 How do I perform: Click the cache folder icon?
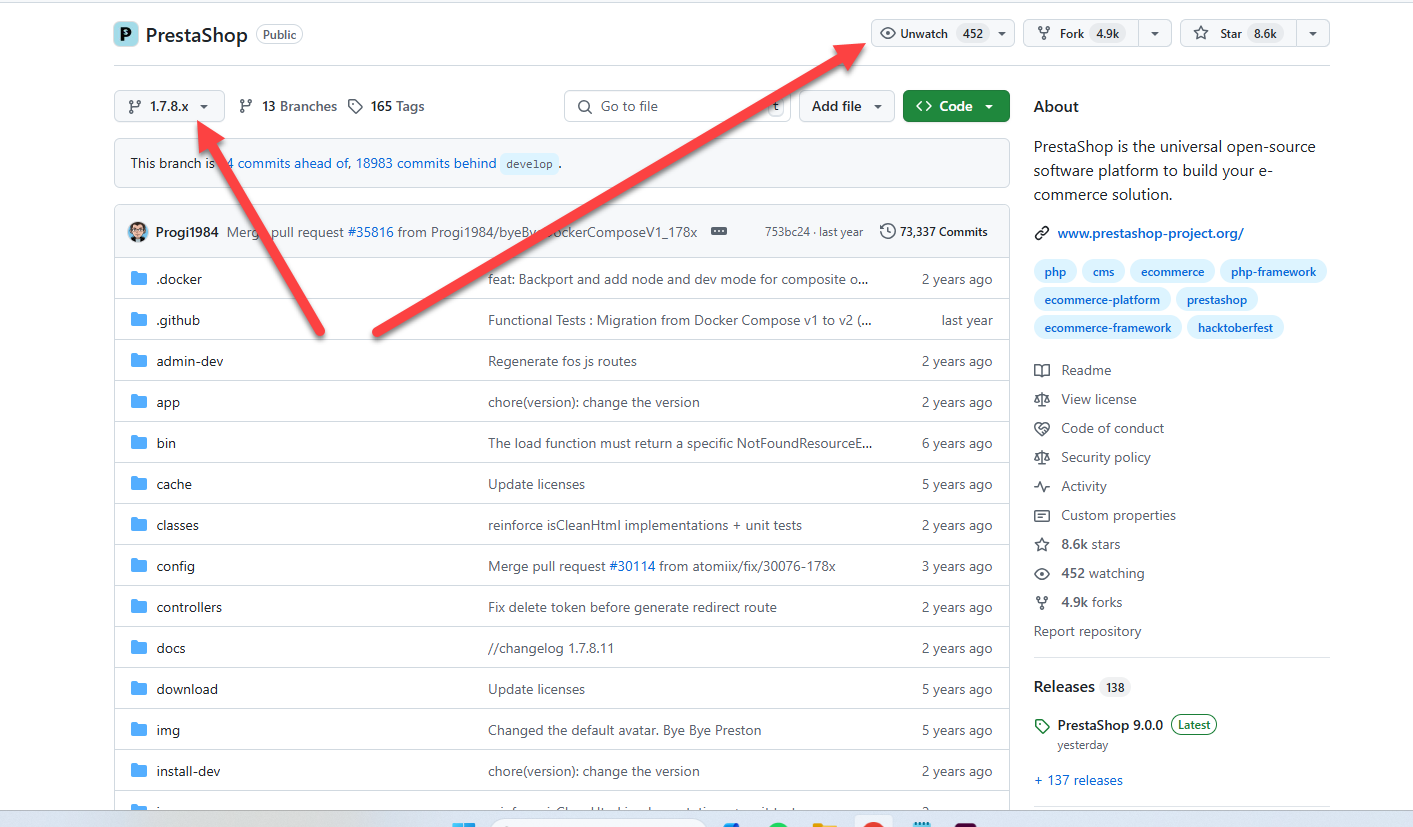click(139, 484)
